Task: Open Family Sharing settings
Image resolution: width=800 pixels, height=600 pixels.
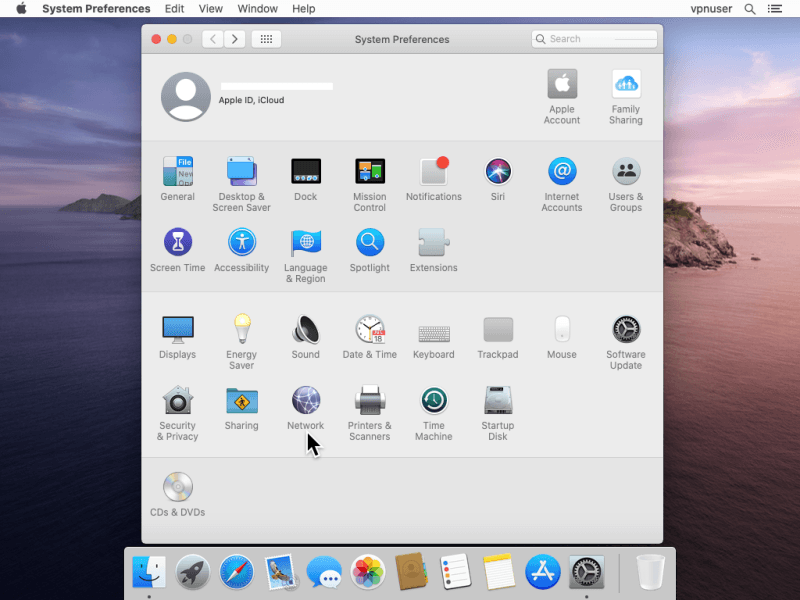Action: point(625,86)
